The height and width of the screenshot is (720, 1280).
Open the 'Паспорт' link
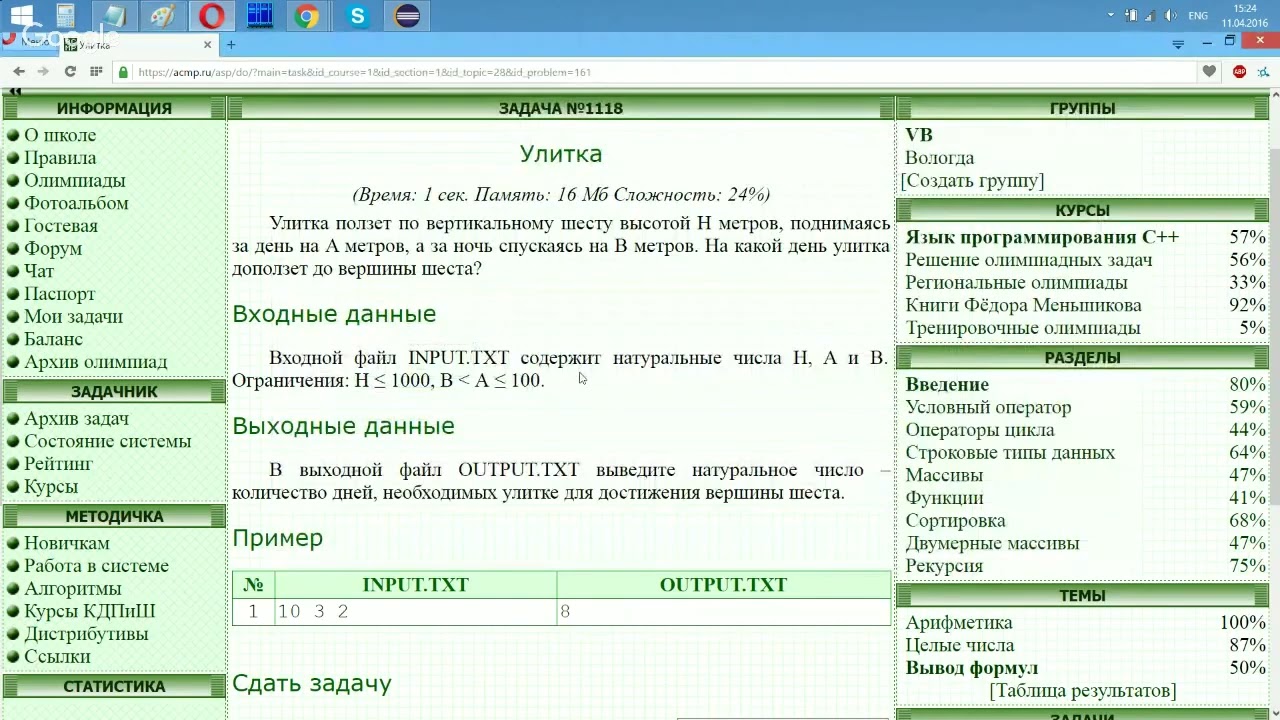(x=60, y=294)
